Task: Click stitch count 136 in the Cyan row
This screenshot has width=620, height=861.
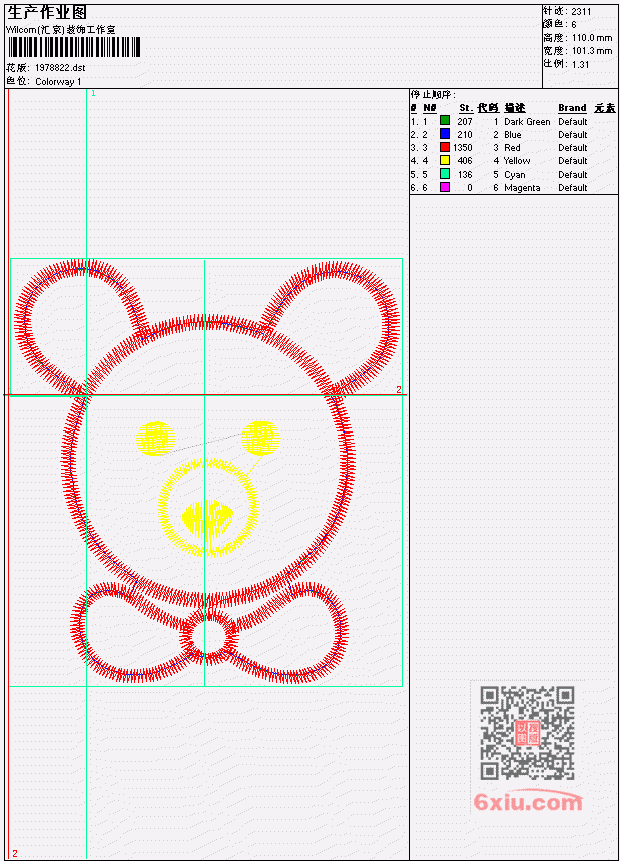Action: click(x=465, y=175)
